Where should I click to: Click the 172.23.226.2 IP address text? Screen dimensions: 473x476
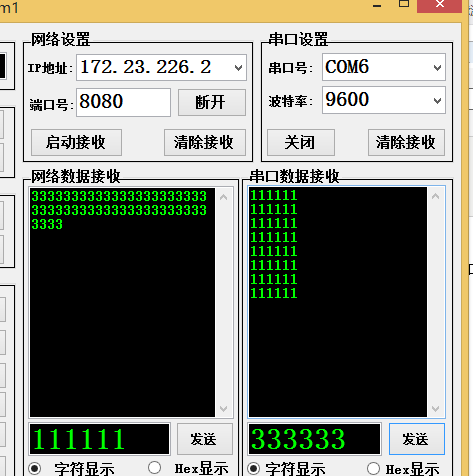[146, 67]
